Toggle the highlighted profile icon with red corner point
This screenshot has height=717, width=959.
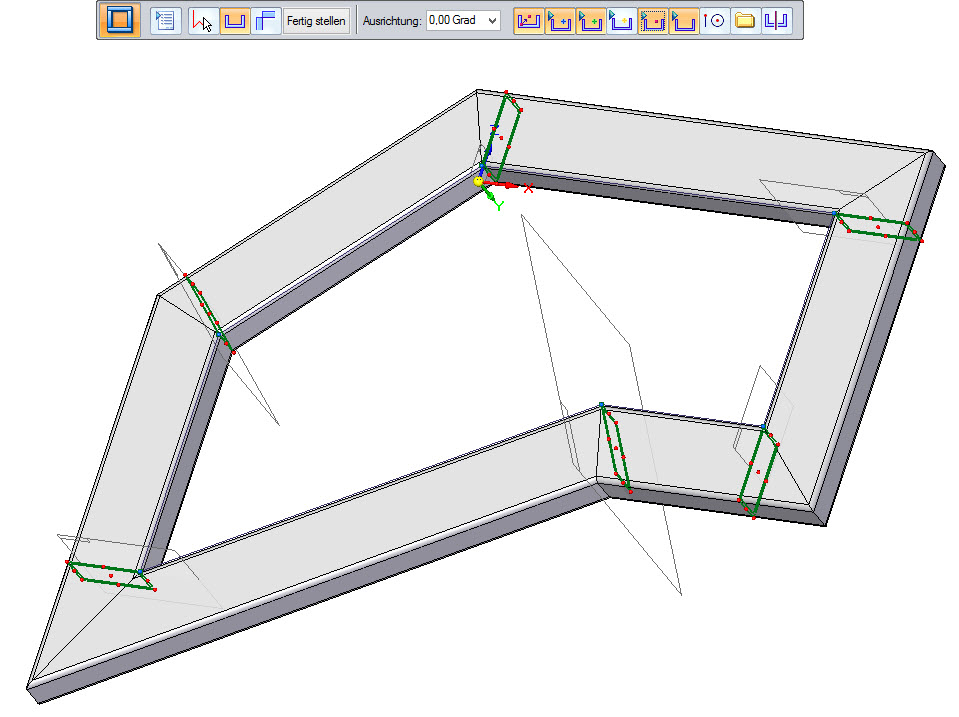click(529, 20)
